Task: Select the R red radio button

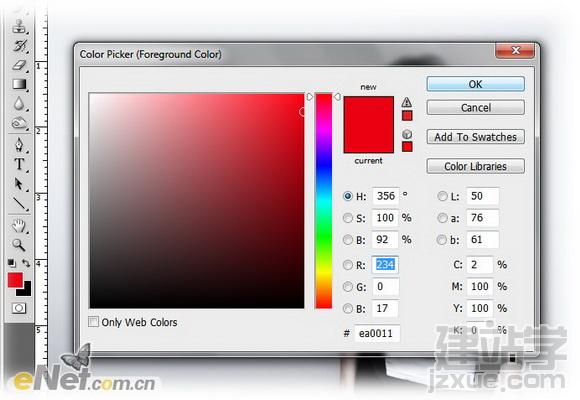Action: [x=348, y=265]
